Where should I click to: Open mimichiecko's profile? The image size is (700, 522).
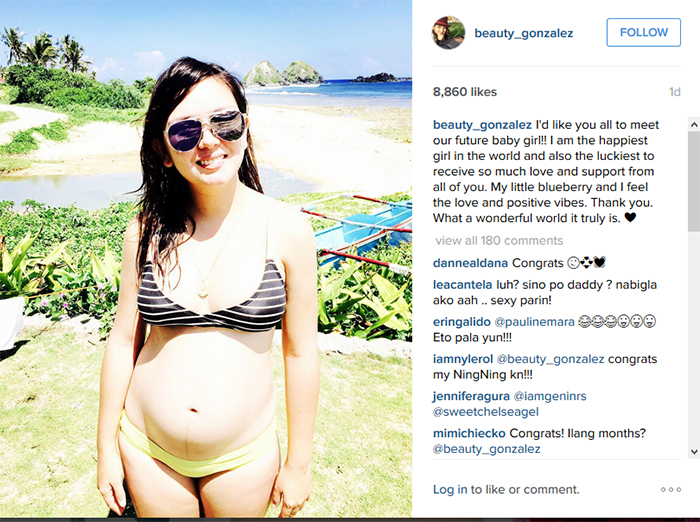(469, 433)
